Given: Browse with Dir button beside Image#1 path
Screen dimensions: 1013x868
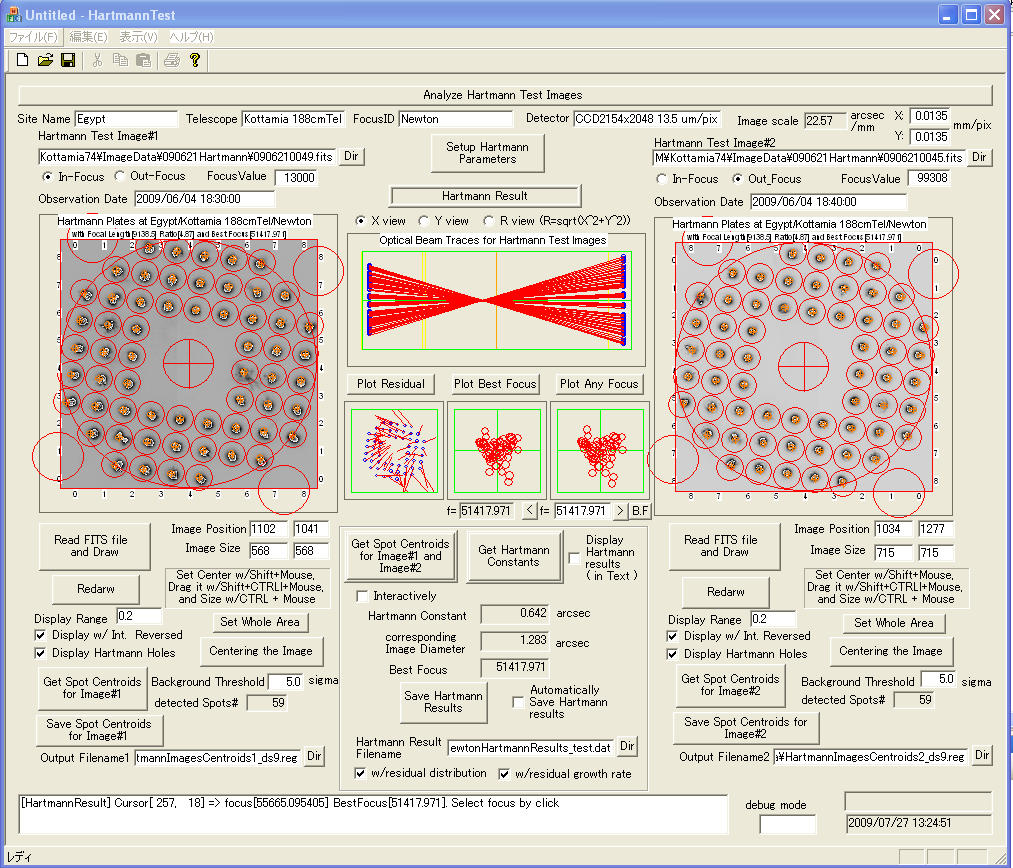Looking at the screenshot, I should click(x=350, y=156).
